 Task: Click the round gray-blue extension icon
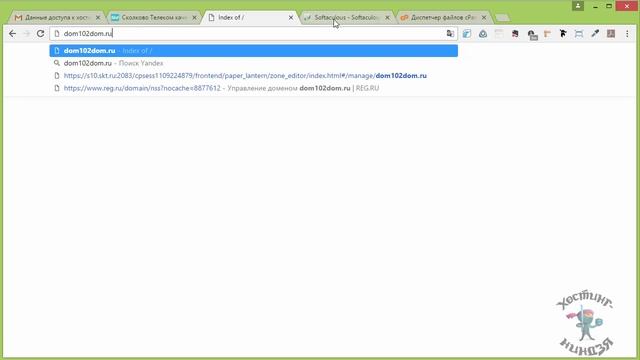[482, 34]
